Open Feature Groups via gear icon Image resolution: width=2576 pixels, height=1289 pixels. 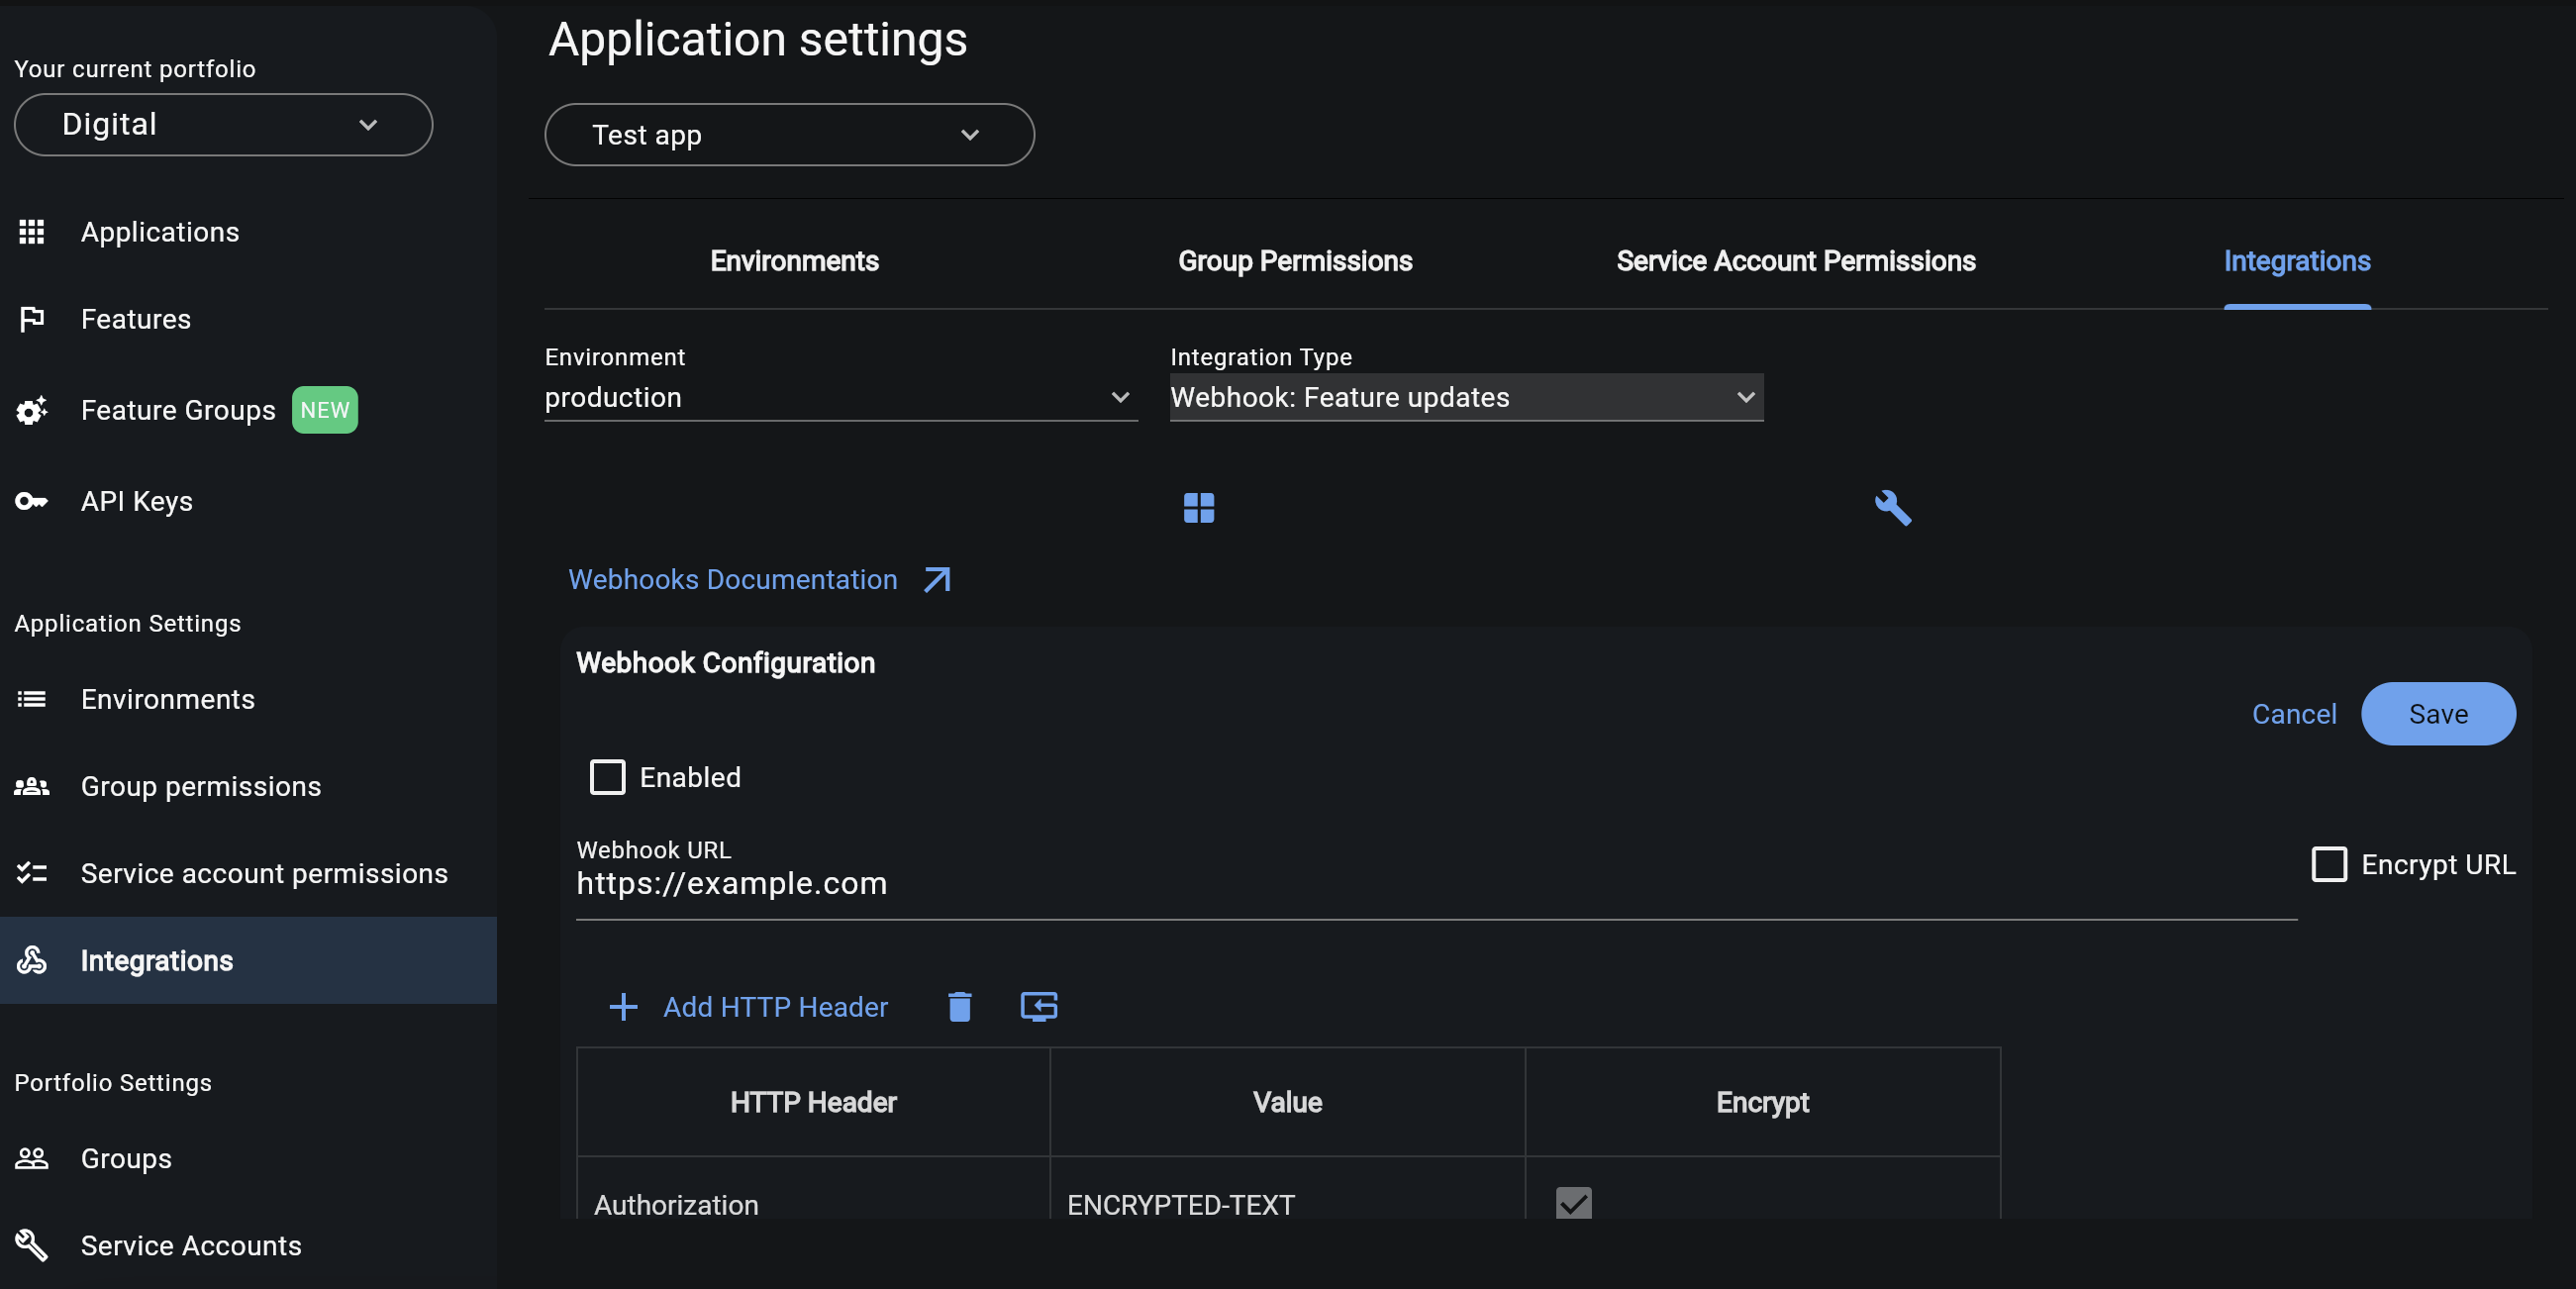pos(31,410)
